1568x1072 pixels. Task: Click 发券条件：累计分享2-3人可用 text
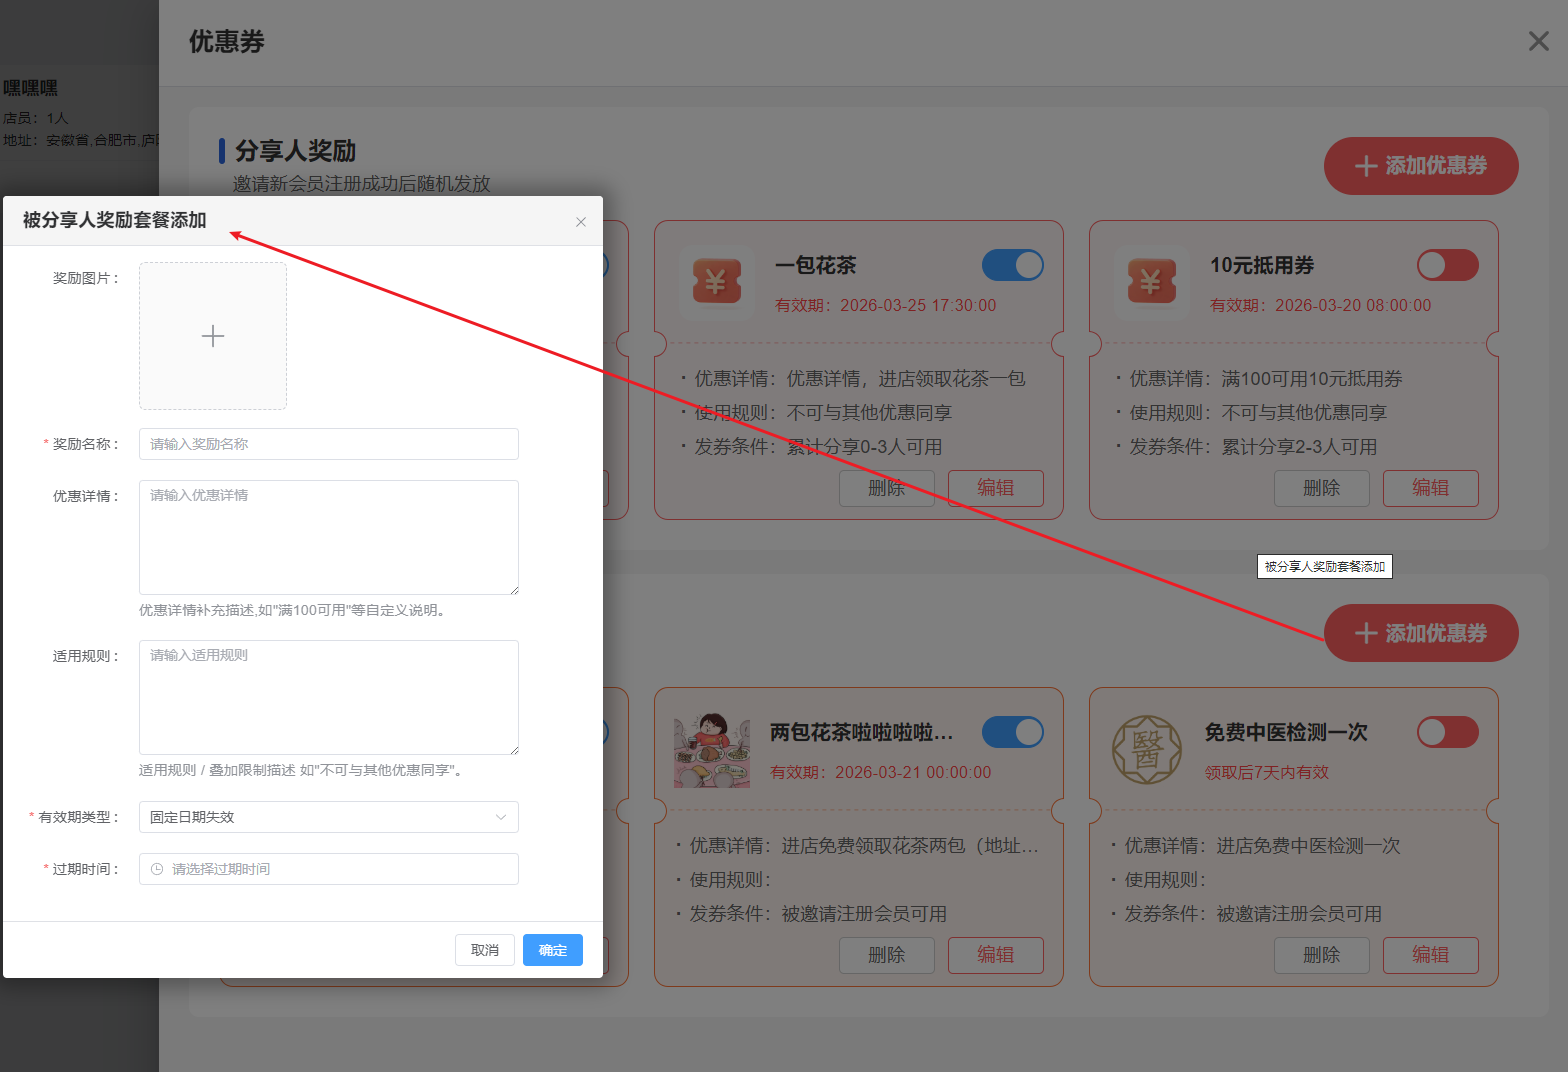tap(1253, 447)
